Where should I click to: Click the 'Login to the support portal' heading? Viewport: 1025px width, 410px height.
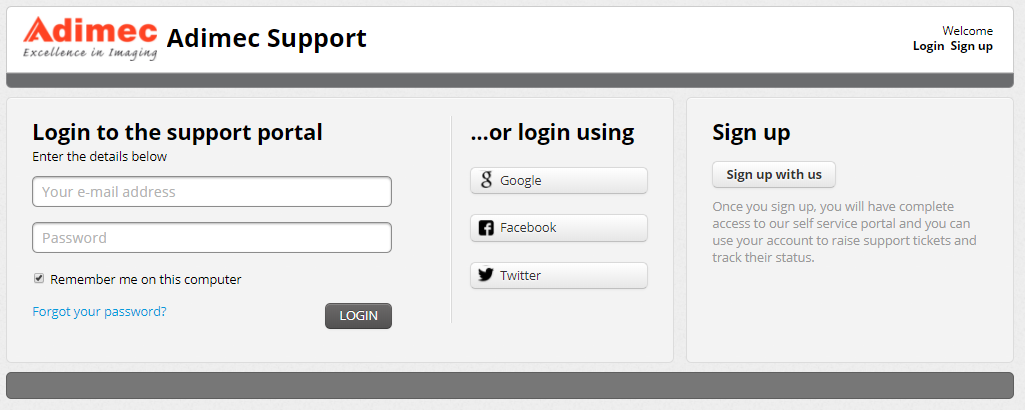tap(177, 132)
